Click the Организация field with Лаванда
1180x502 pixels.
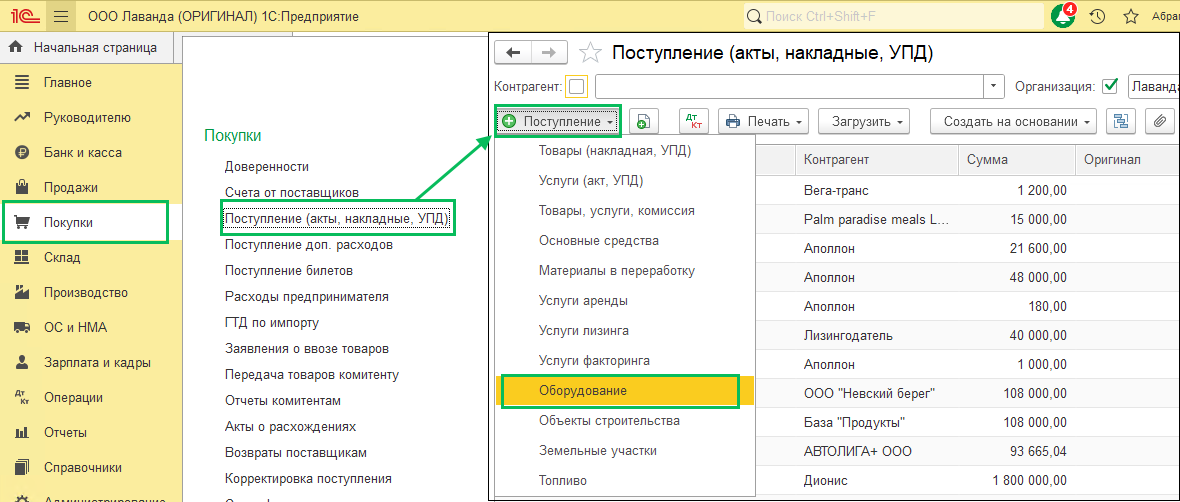click(x=1154, y=87)
